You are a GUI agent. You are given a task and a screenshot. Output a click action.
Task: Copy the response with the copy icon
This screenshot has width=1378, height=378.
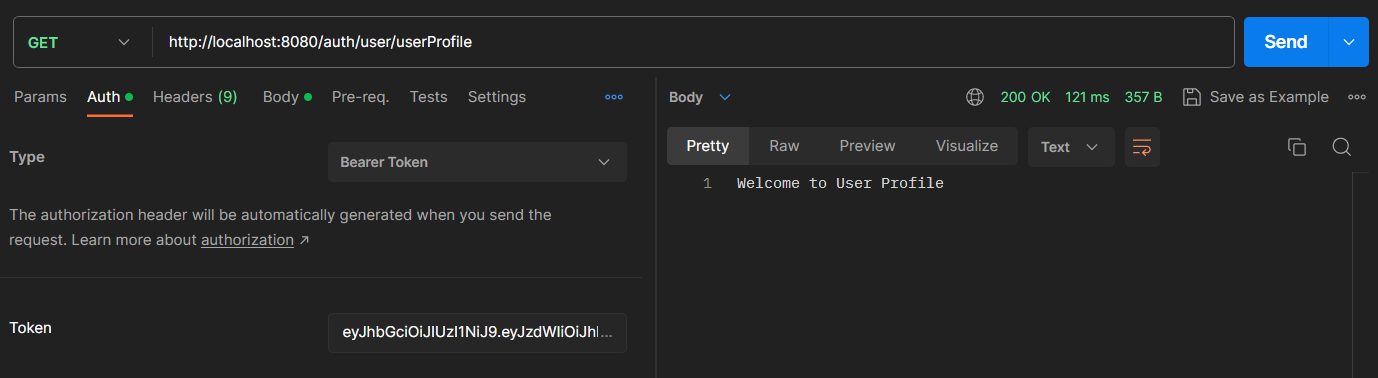coord(1297,147)
